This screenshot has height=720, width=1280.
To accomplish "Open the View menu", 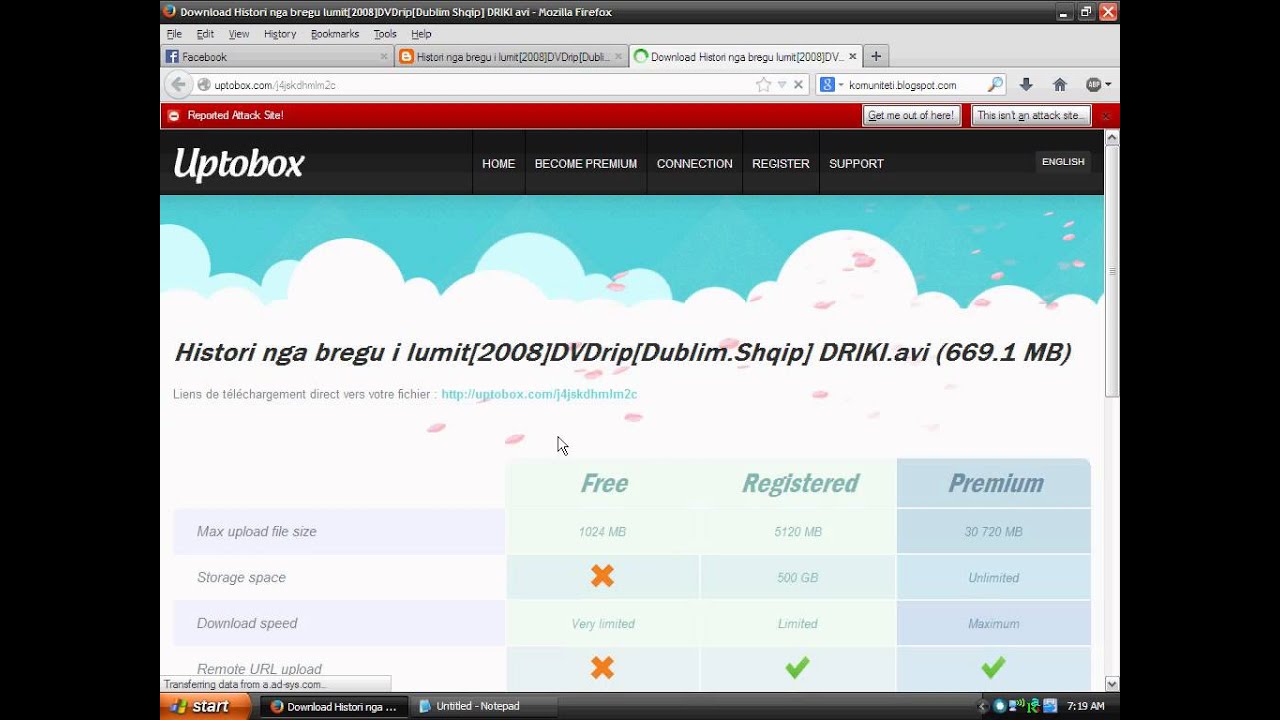I will 239,34.
